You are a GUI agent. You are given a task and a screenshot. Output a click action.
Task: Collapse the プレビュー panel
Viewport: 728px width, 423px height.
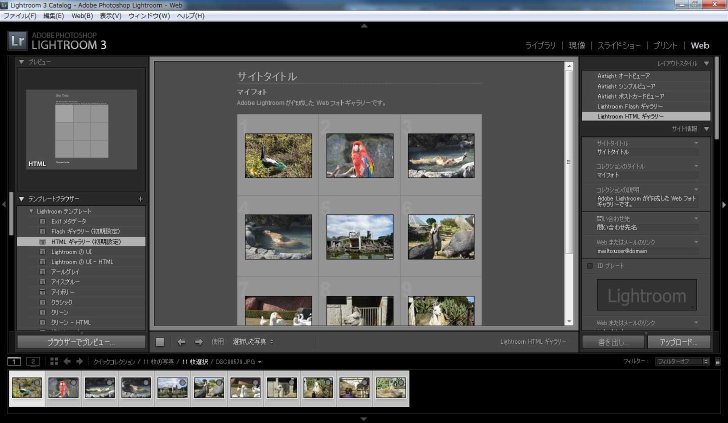click(21, 62)
